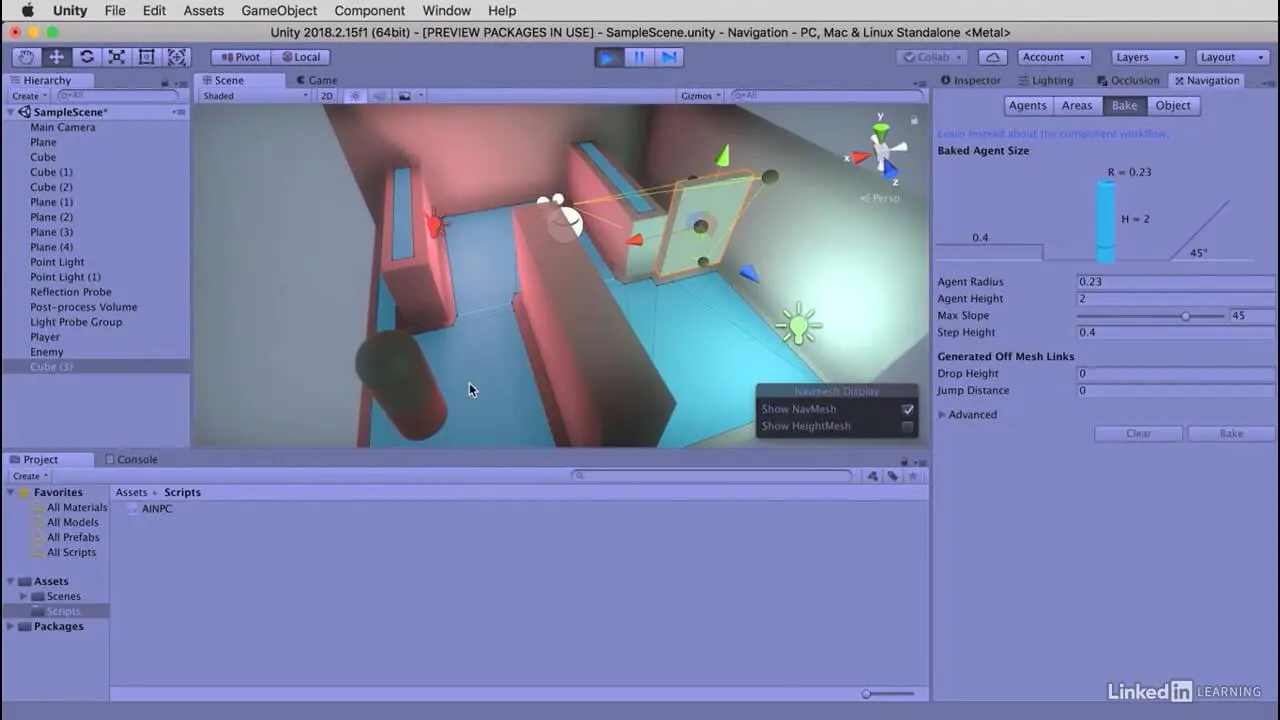Switch to the Game tab

[x=316, y=80]
